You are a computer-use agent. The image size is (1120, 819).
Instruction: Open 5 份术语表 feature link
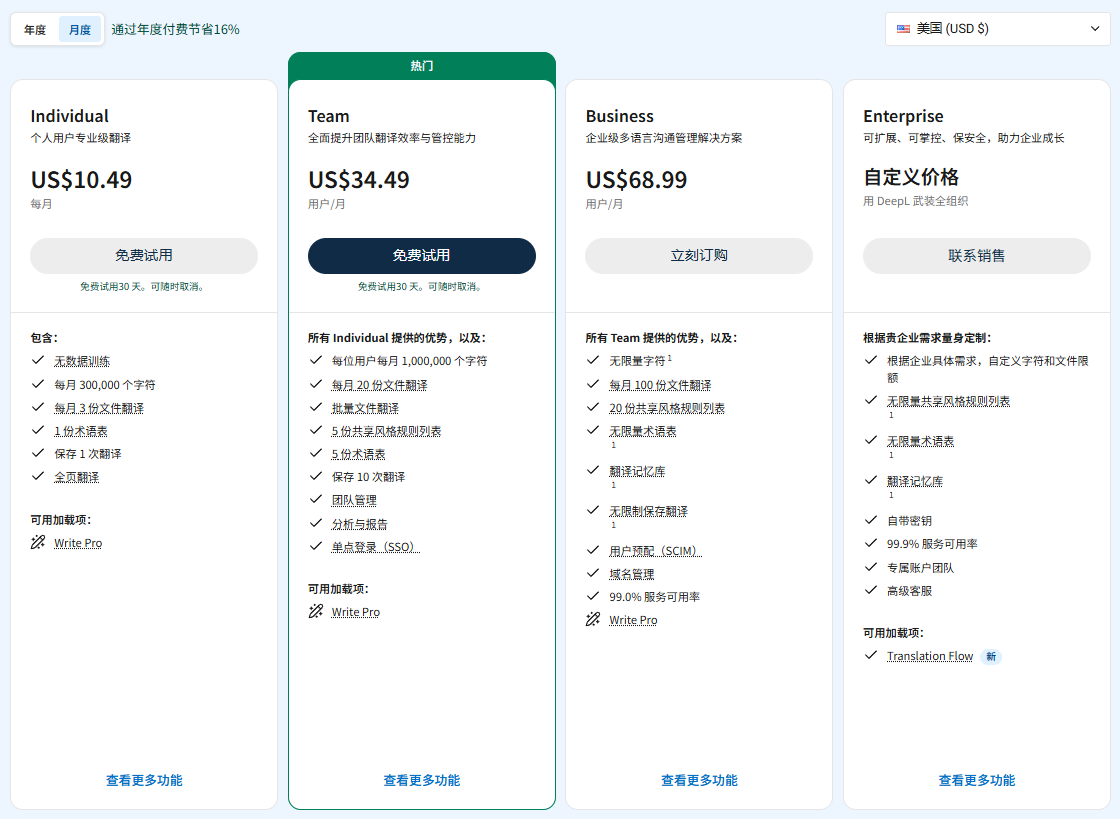click(x=359, y=454)
